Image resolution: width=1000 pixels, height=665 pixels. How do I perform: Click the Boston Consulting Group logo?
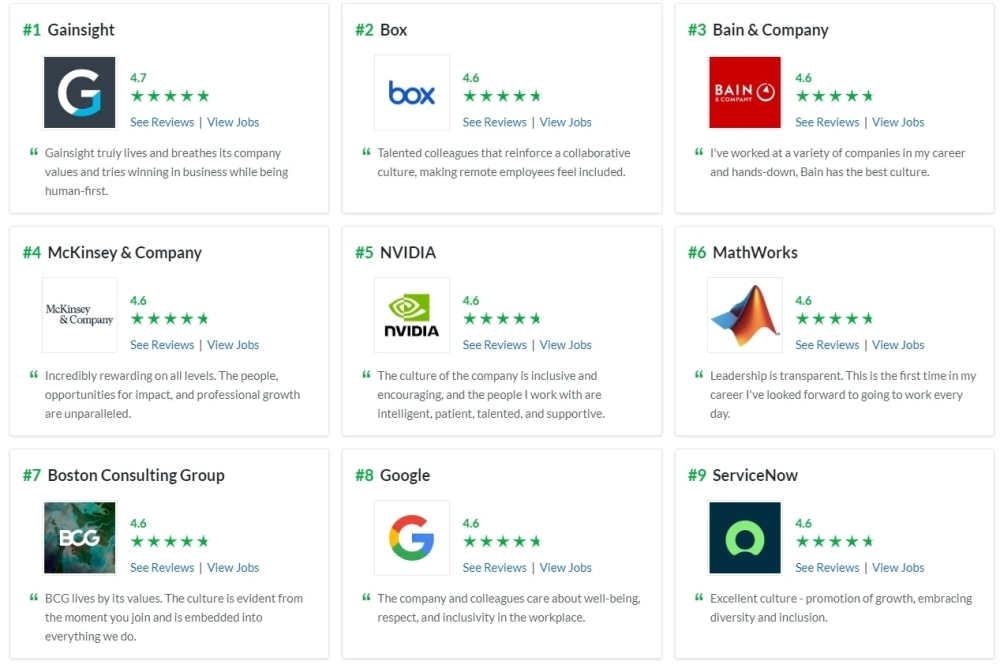pyautogui.click(x=79, y=538)
